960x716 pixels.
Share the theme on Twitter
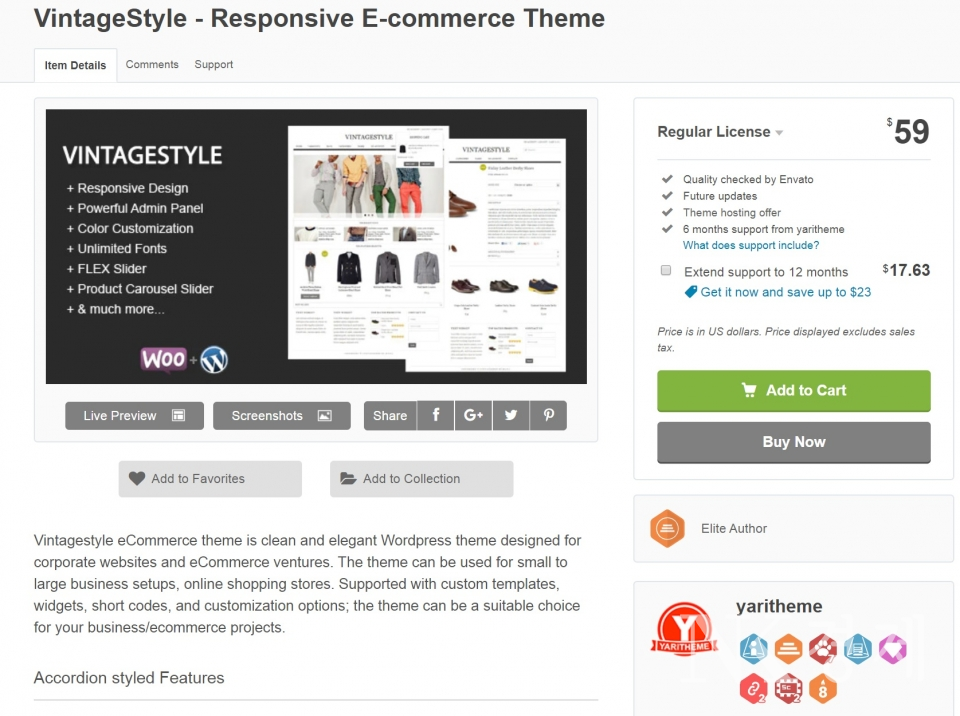(511, 416)
